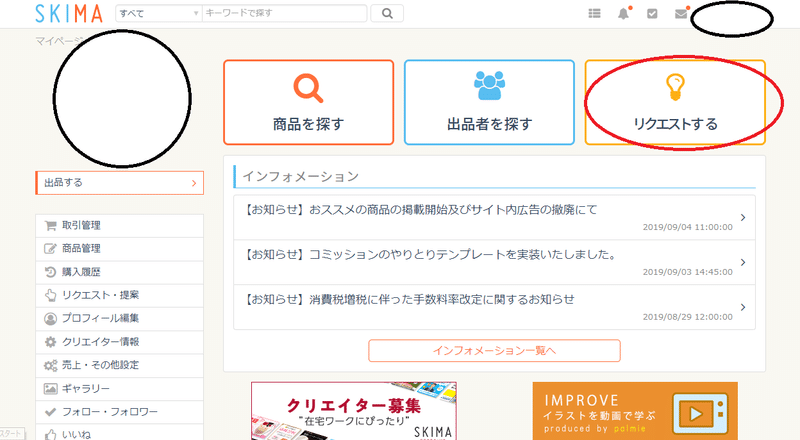The height and width of the screenshot is (440, 800).
Task: Open the すべて category dropdown
Action: tap(159, 13)
